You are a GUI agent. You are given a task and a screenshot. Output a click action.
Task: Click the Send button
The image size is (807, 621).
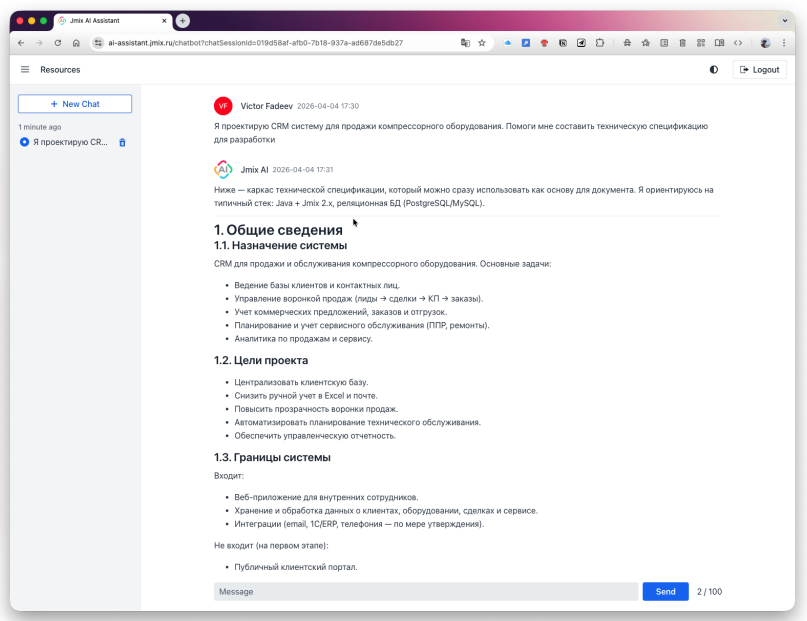[x=665, y=592]
